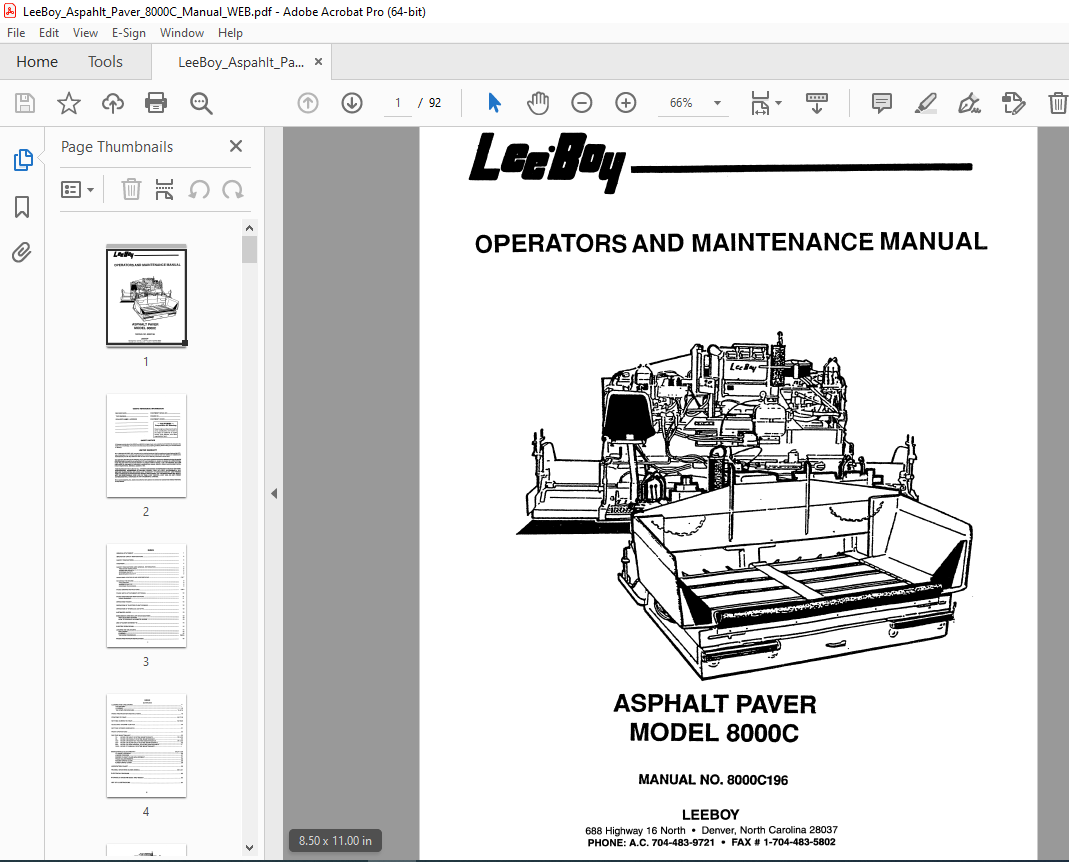The width and height of the screenshot is (1069, 862).
Task: Activate the Hand pan tool
Action: click(538, 103)
